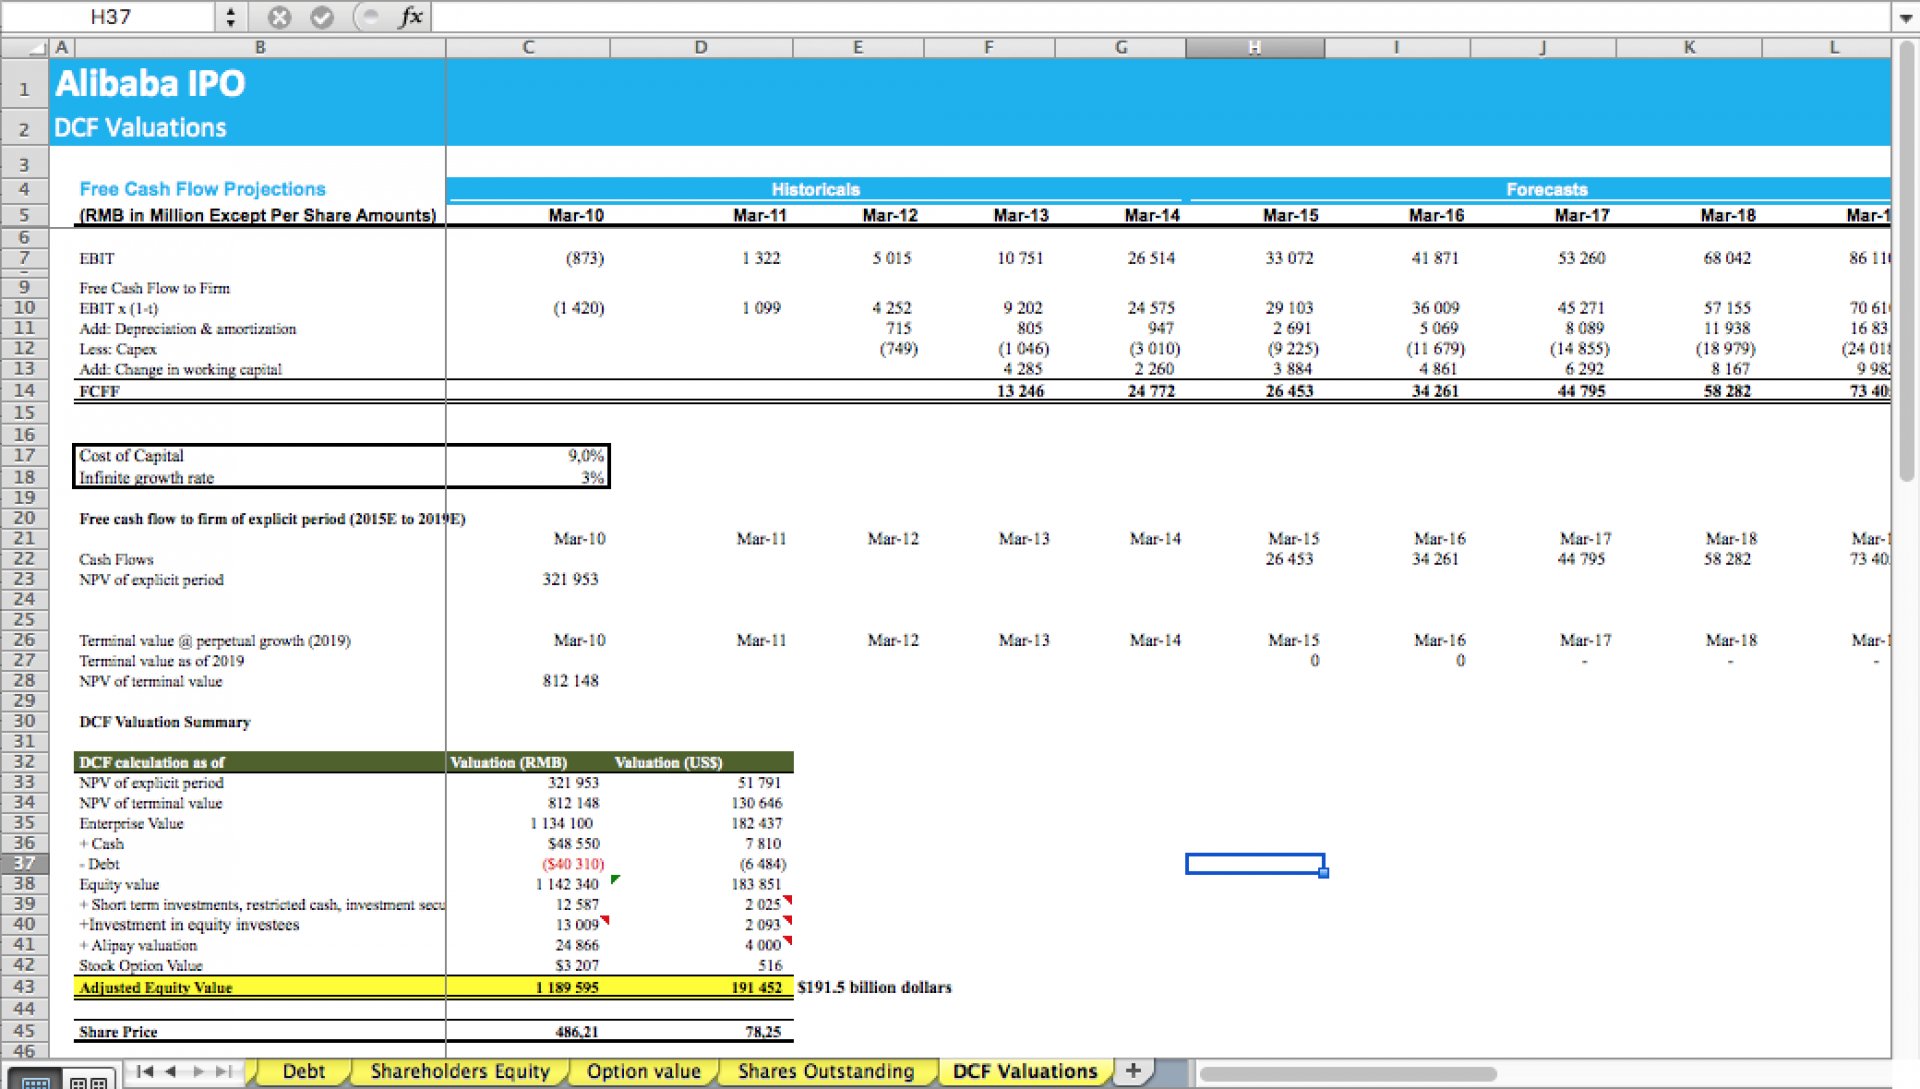Open the Shareholders Equity sheet tab

(460, 1071)
